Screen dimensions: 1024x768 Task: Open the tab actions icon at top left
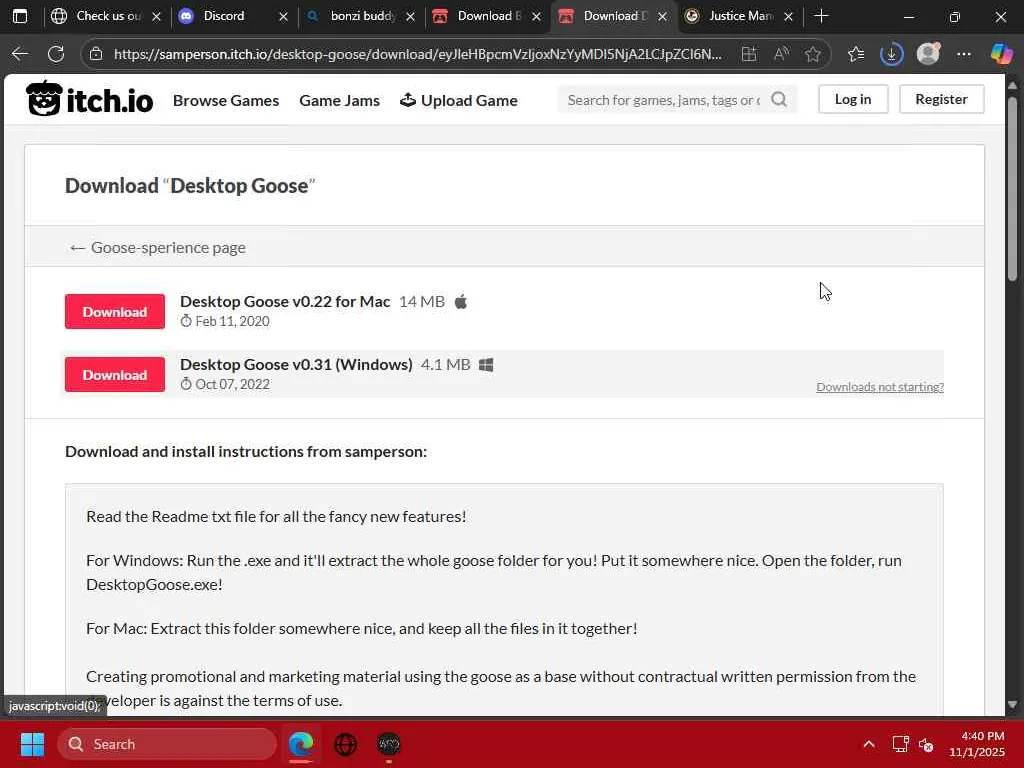(20, 16)
